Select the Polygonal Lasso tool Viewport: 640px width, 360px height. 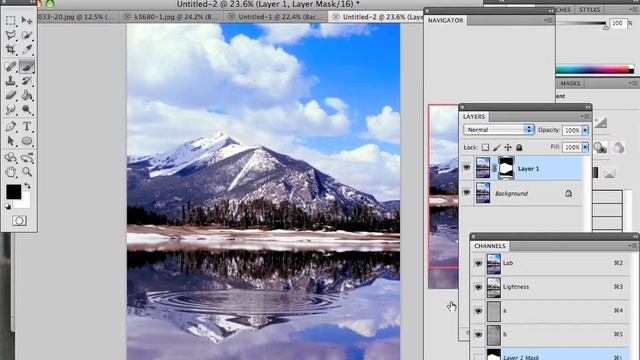pos(11,35)
